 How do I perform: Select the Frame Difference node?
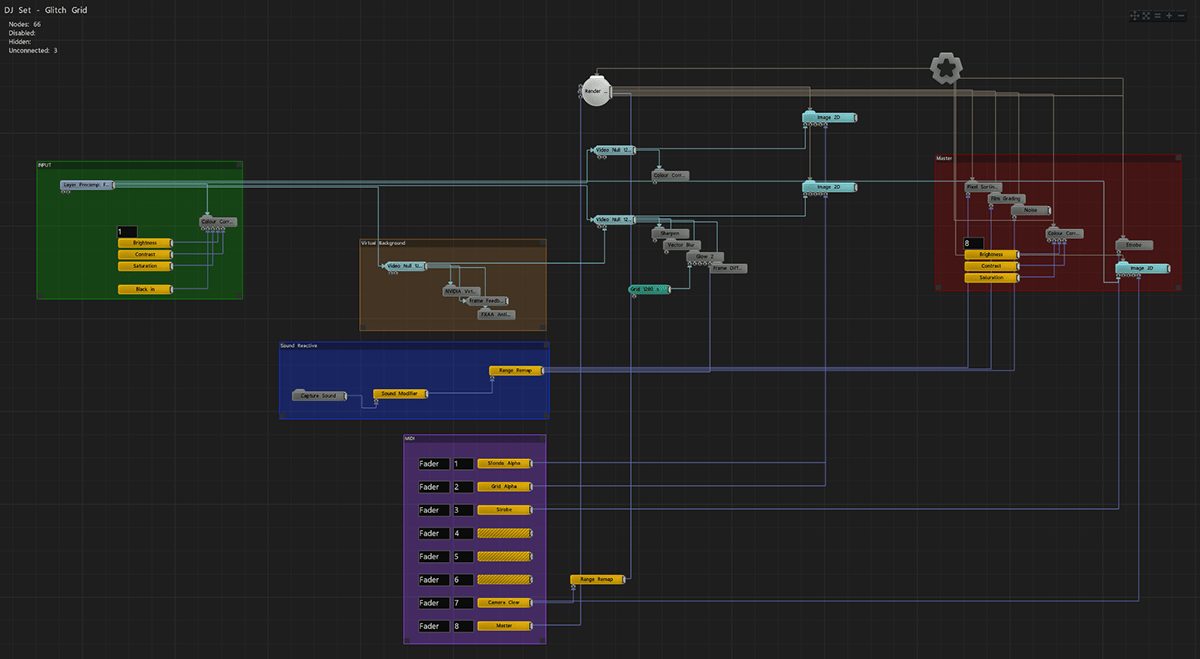click(728, 268)
